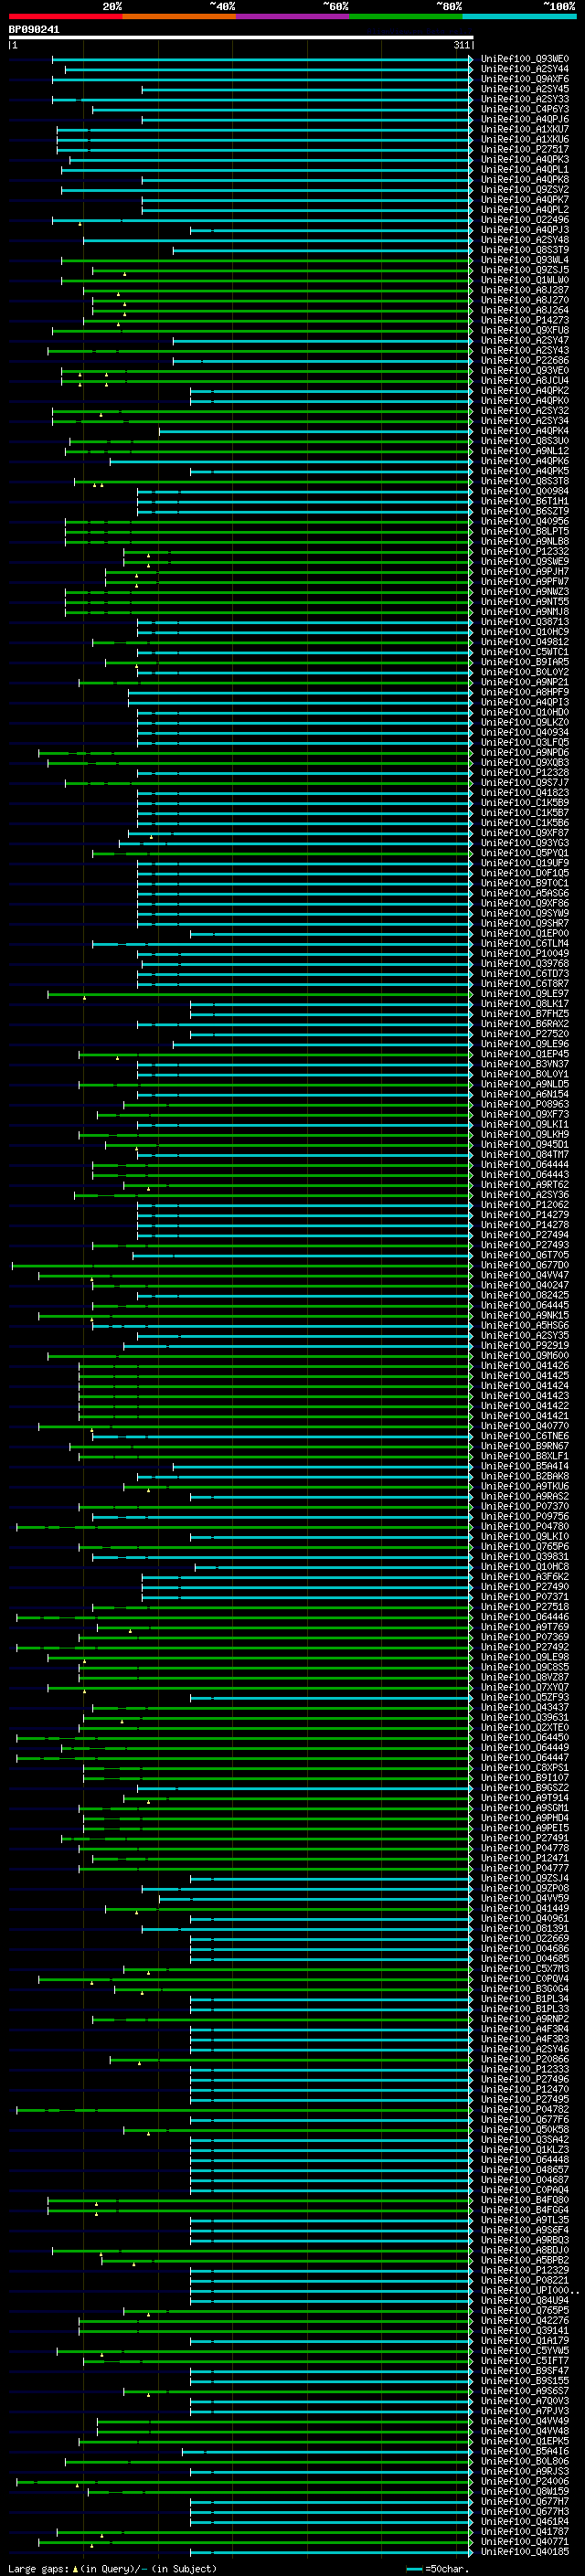Select hit UniRef100_Q9ZSV2
Screen dimensions: 585x2576
pos(525,189)
